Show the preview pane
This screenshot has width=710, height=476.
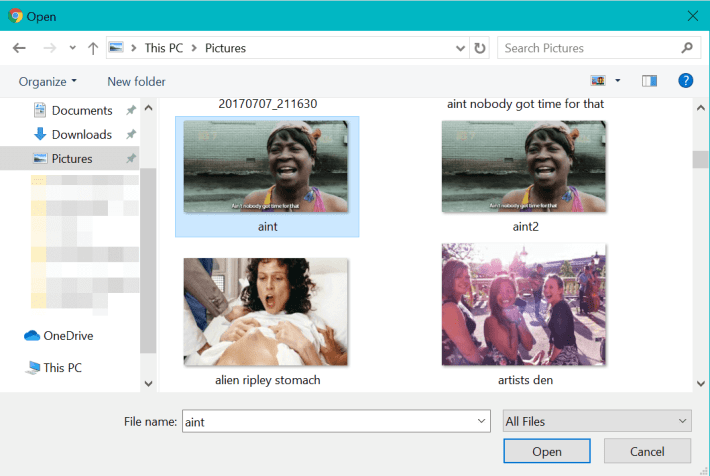649,81
